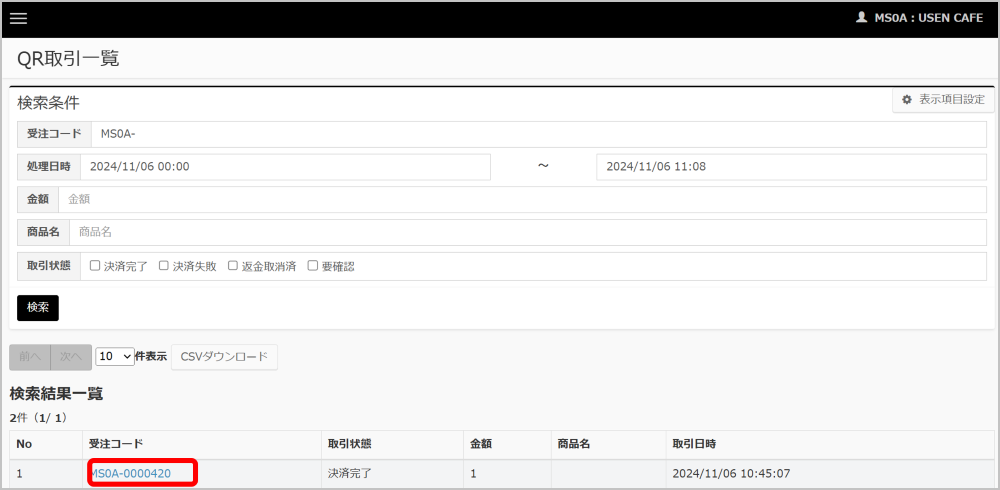The width and height of the screenshot is (1000, 490).
Task: Focus the 金額 amount input
Action: (x=521, y=200)
